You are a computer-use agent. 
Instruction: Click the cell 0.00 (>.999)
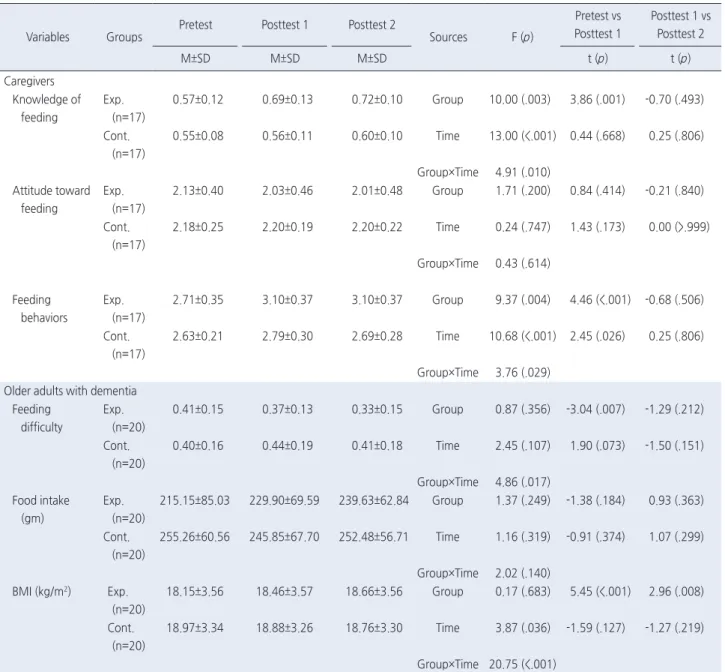click(x=679, y=227)
